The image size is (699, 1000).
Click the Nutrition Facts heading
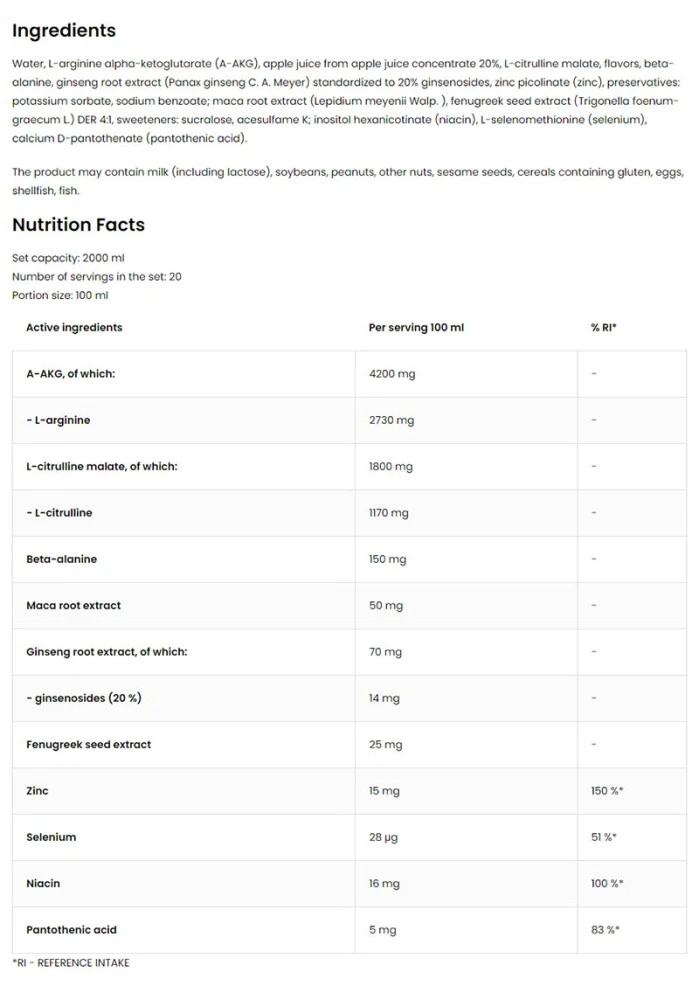click(78, 224)
